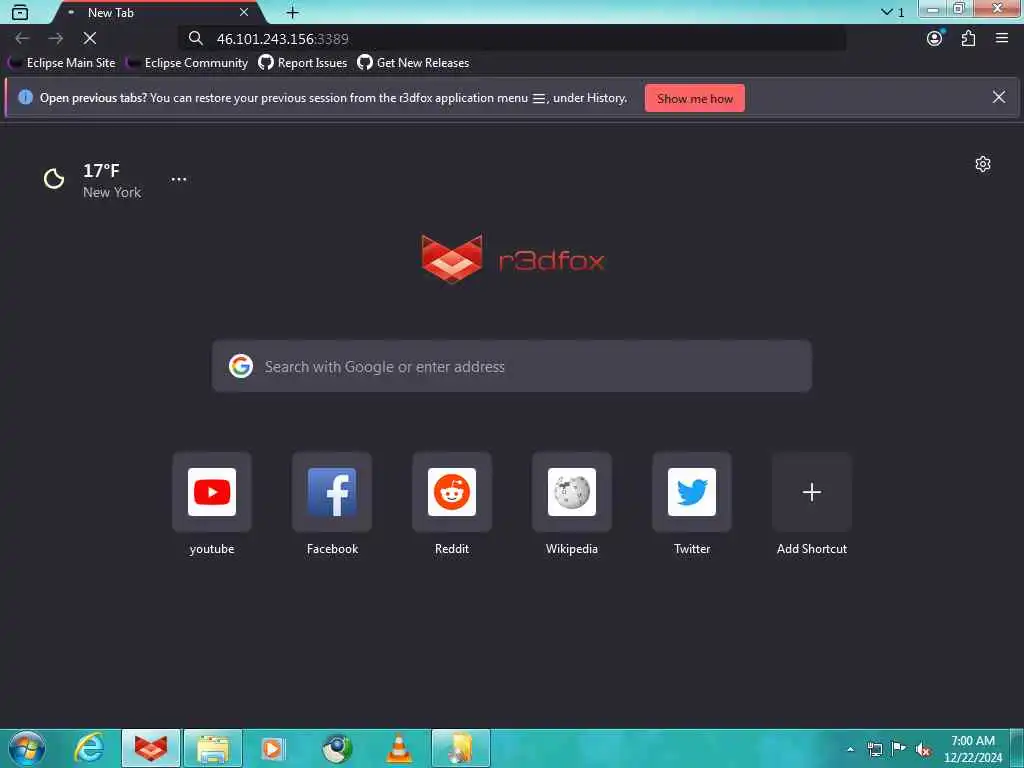Click the r3dfox taskbar button
Screen dimensions: 1024x768
click(151, 748)
